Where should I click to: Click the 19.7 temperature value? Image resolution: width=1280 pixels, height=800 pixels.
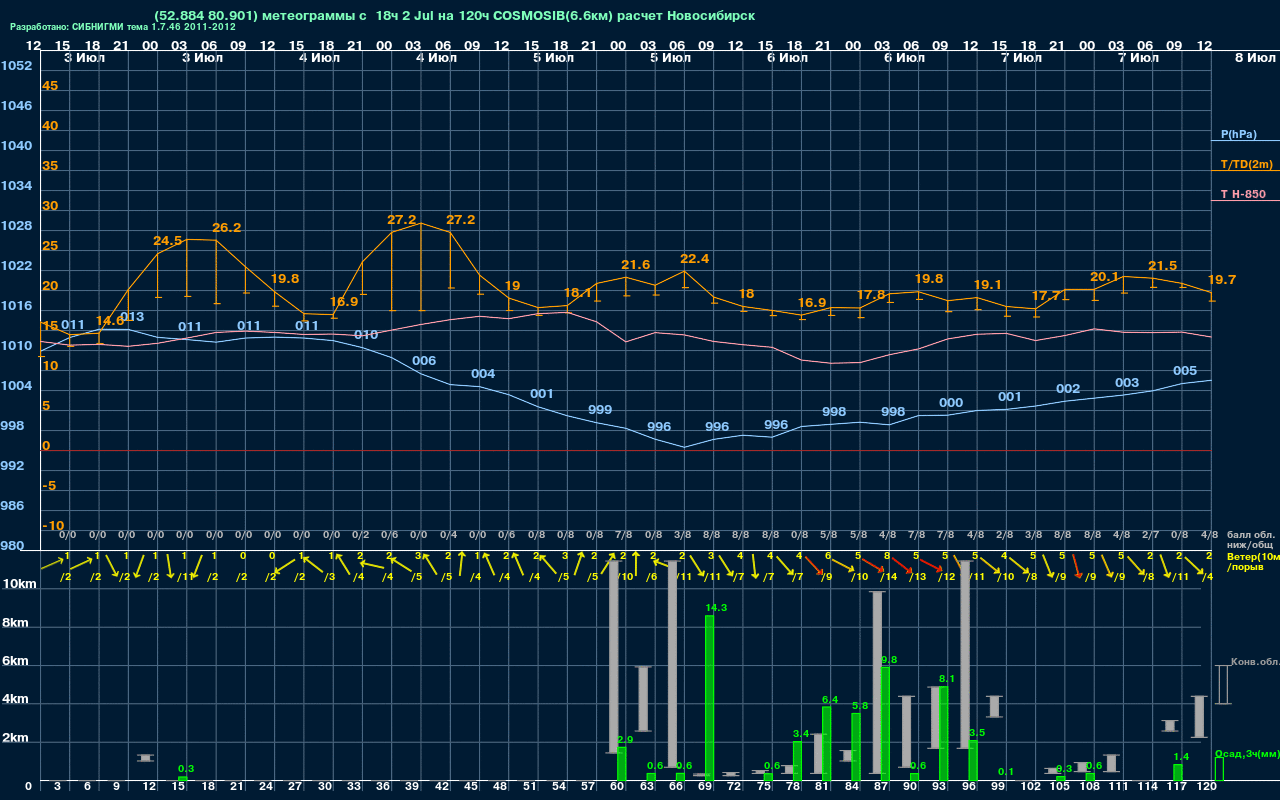click(x=1222, y=280)
